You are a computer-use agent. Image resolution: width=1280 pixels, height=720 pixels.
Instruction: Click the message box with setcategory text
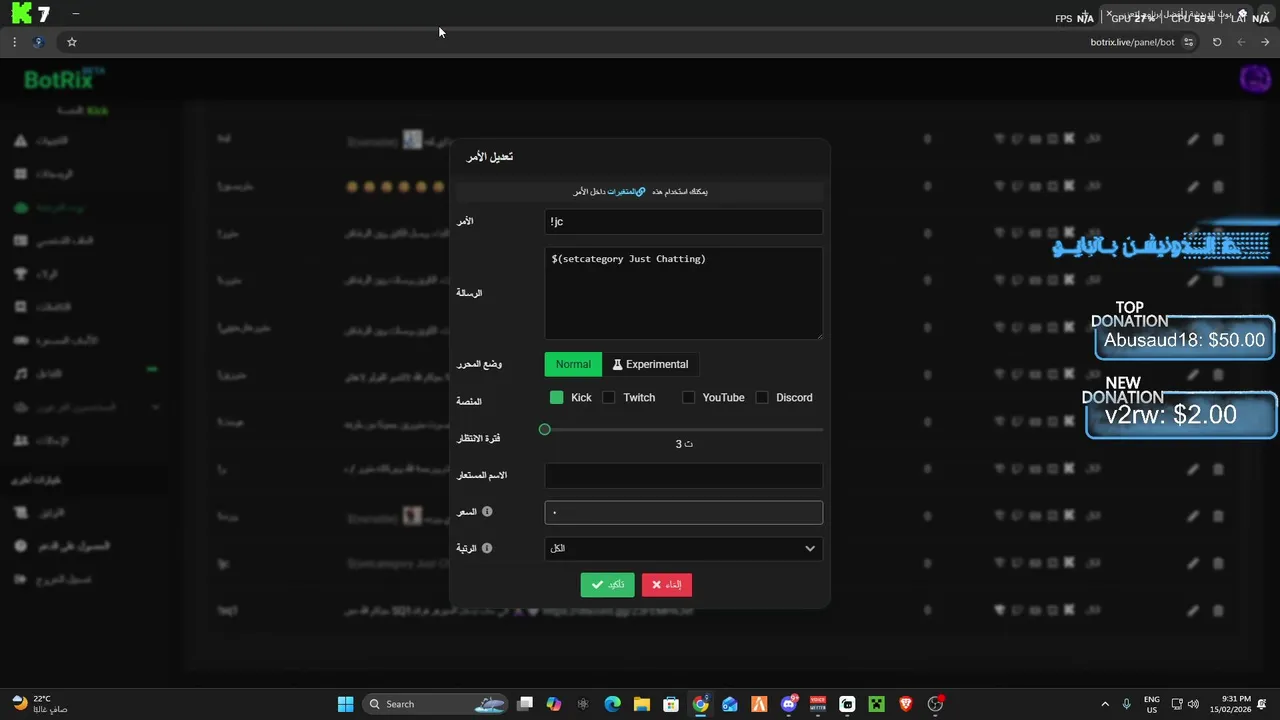(x=684, y=294)
